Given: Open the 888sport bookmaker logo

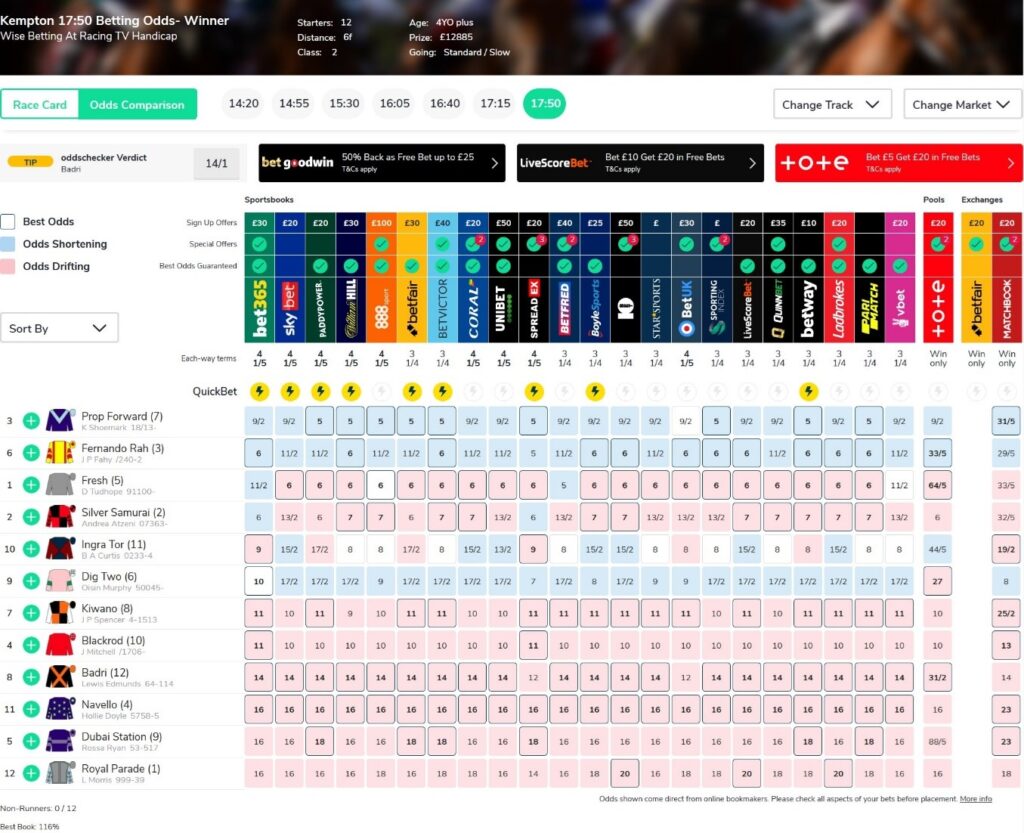Looking at the screenshot, I should 381,309.
